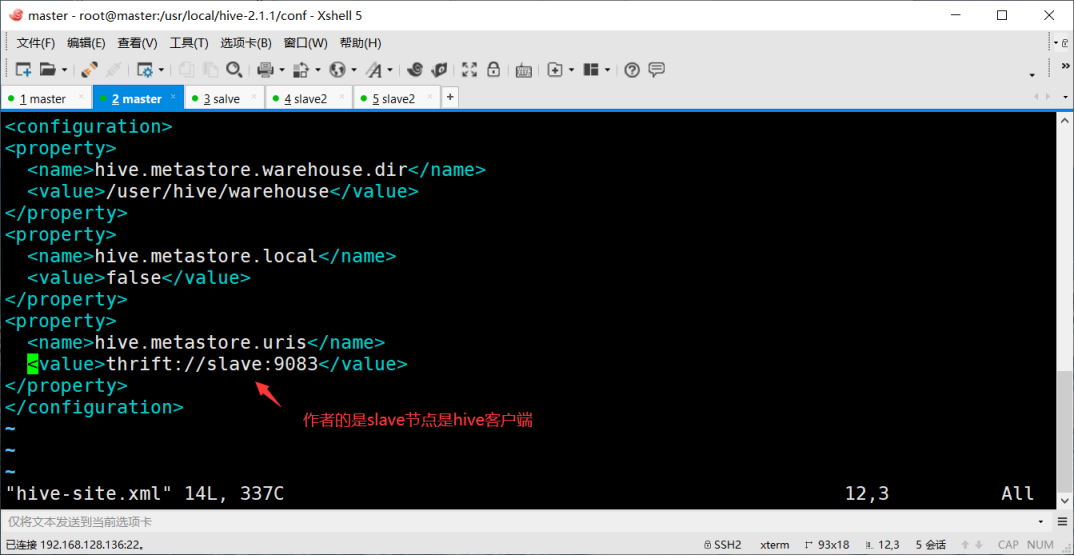The height and width of the screenshot is (556, 1075).
Task: Click the keyboard mapping icon
Action: pos(524,70)
